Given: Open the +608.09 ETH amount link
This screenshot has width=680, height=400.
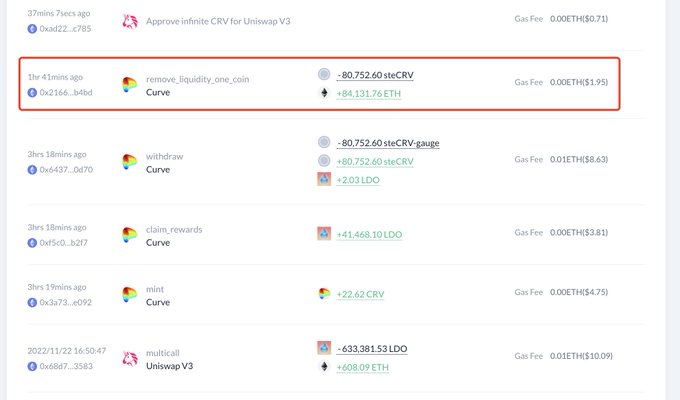Looking at the screenshot, I should [363, 367].
